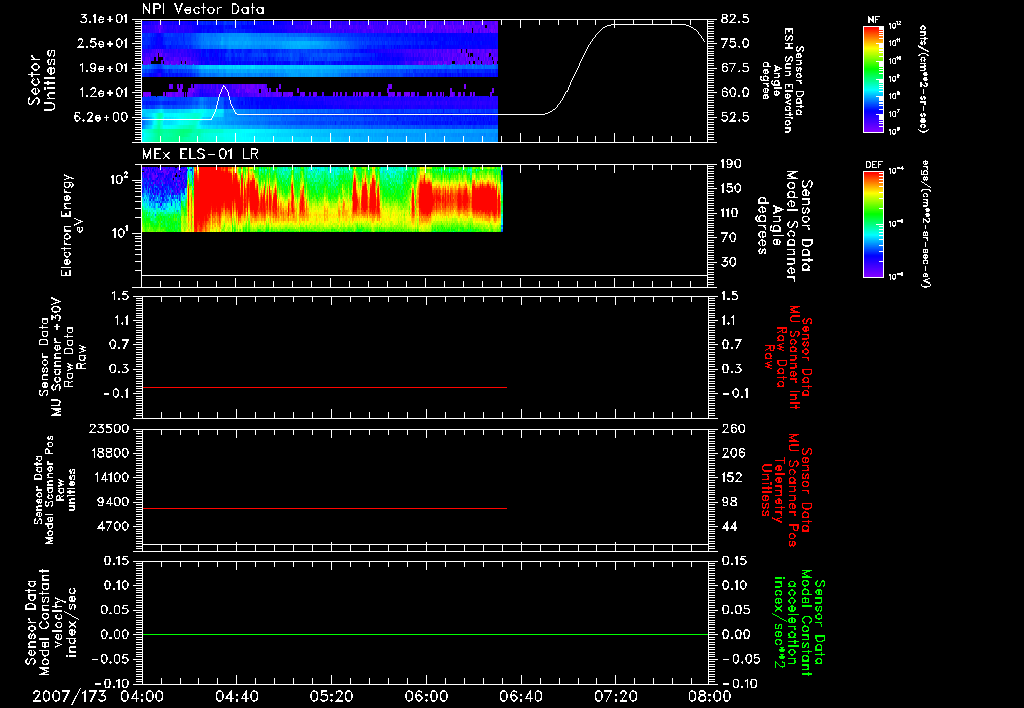Image resolution: width=1024 pixels, height=708 pixels.
Task: Click the red 'MU Scanner Init Raw Data' label
Action: coord(789,357)
